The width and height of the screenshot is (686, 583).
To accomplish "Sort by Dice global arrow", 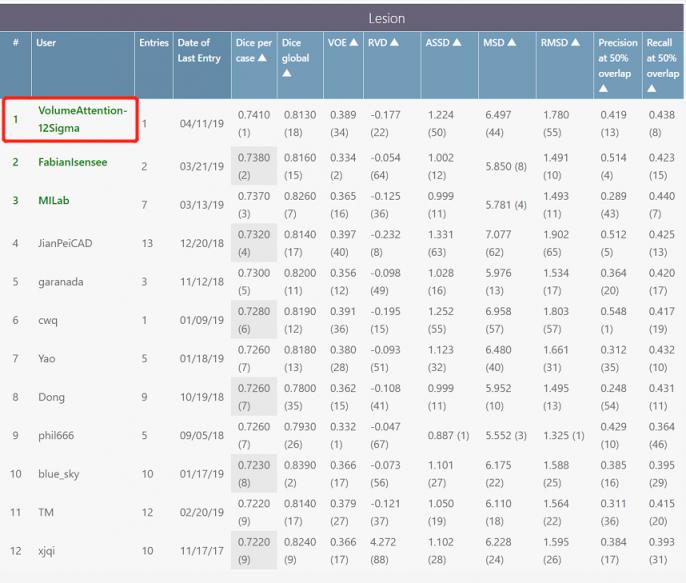I will pyautogui.click(x=287, y=73).
